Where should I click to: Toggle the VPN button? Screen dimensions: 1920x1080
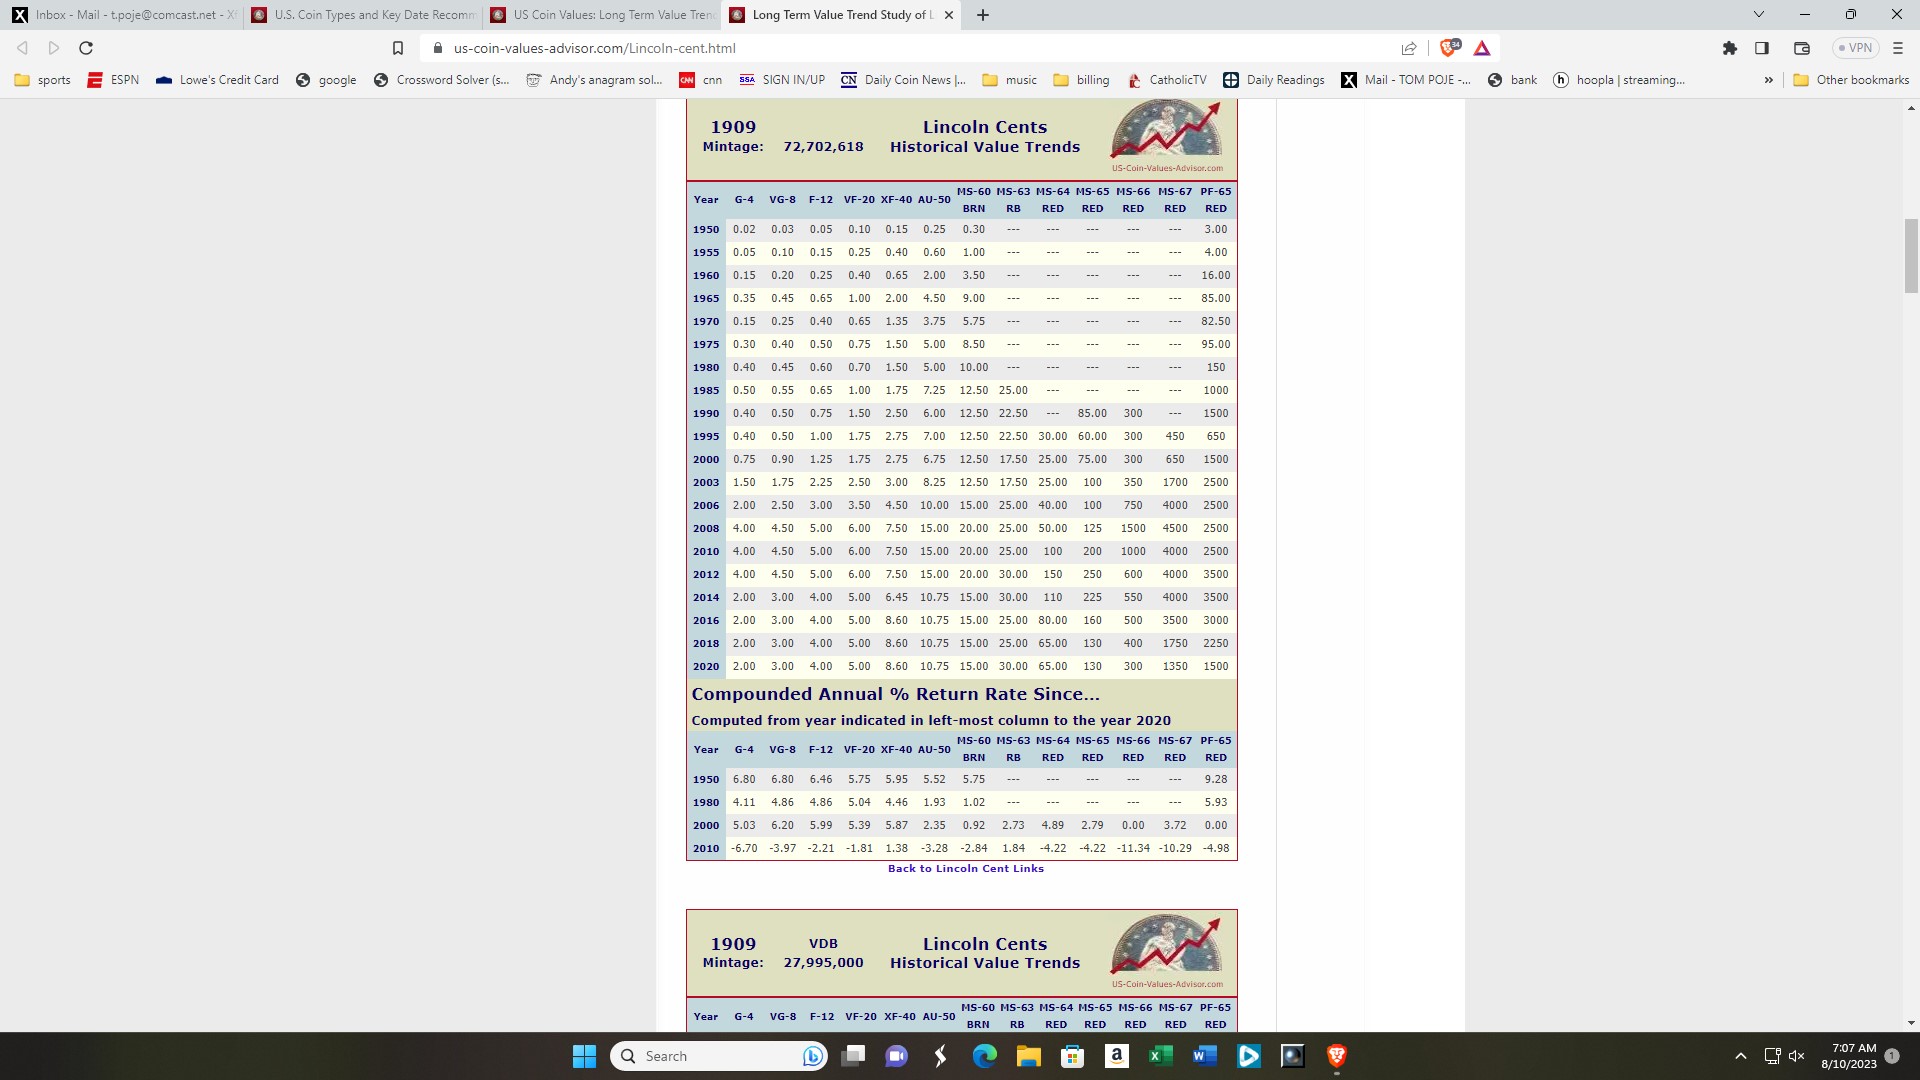pyautogui.click(x=1855, y=48)
